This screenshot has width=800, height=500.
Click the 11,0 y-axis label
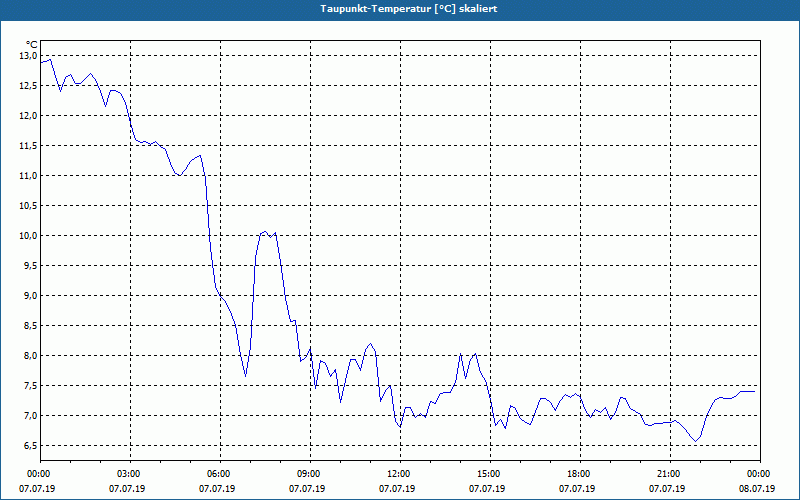pyautogui.click(x=28, y=176)
